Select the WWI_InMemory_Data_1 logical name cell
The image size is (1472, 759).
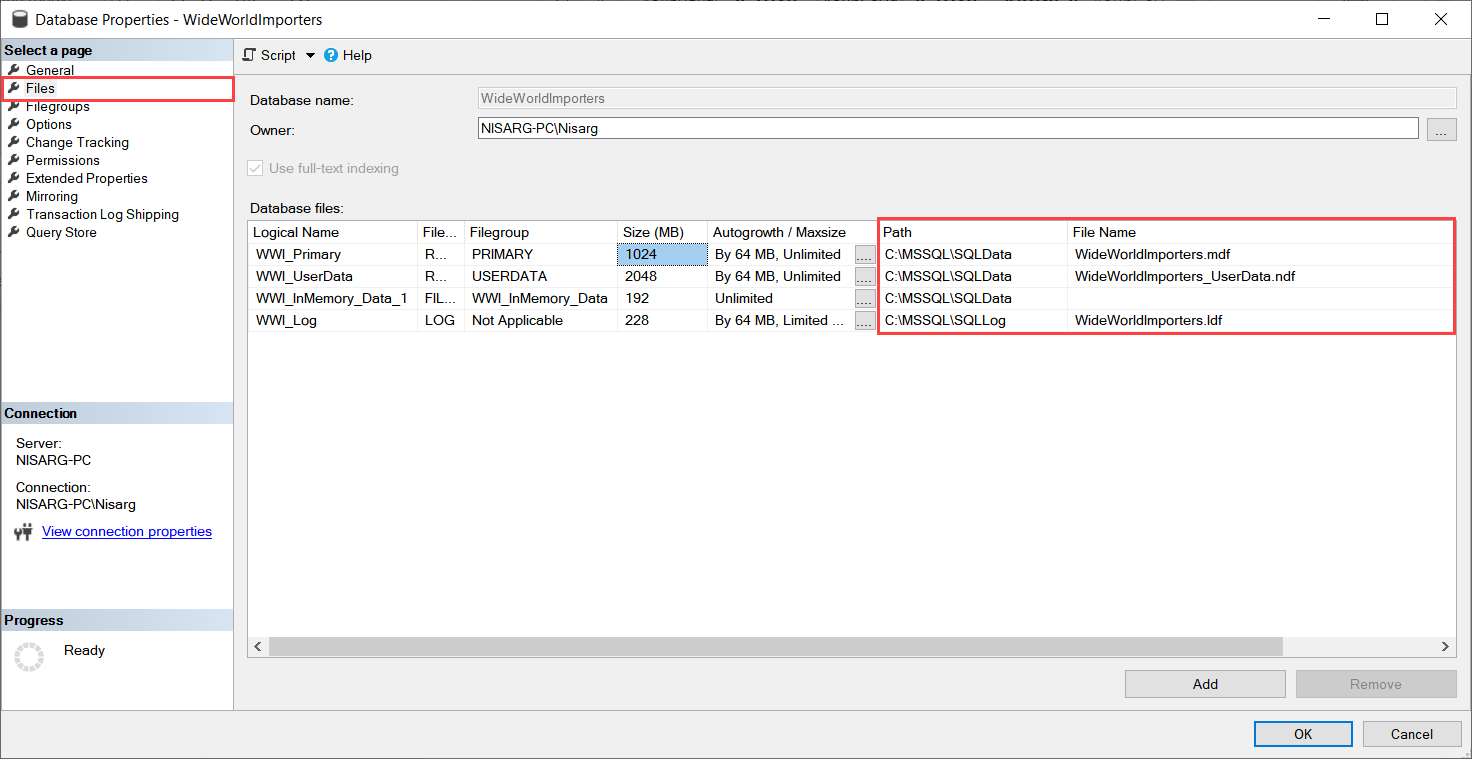(x=333, y=298)
